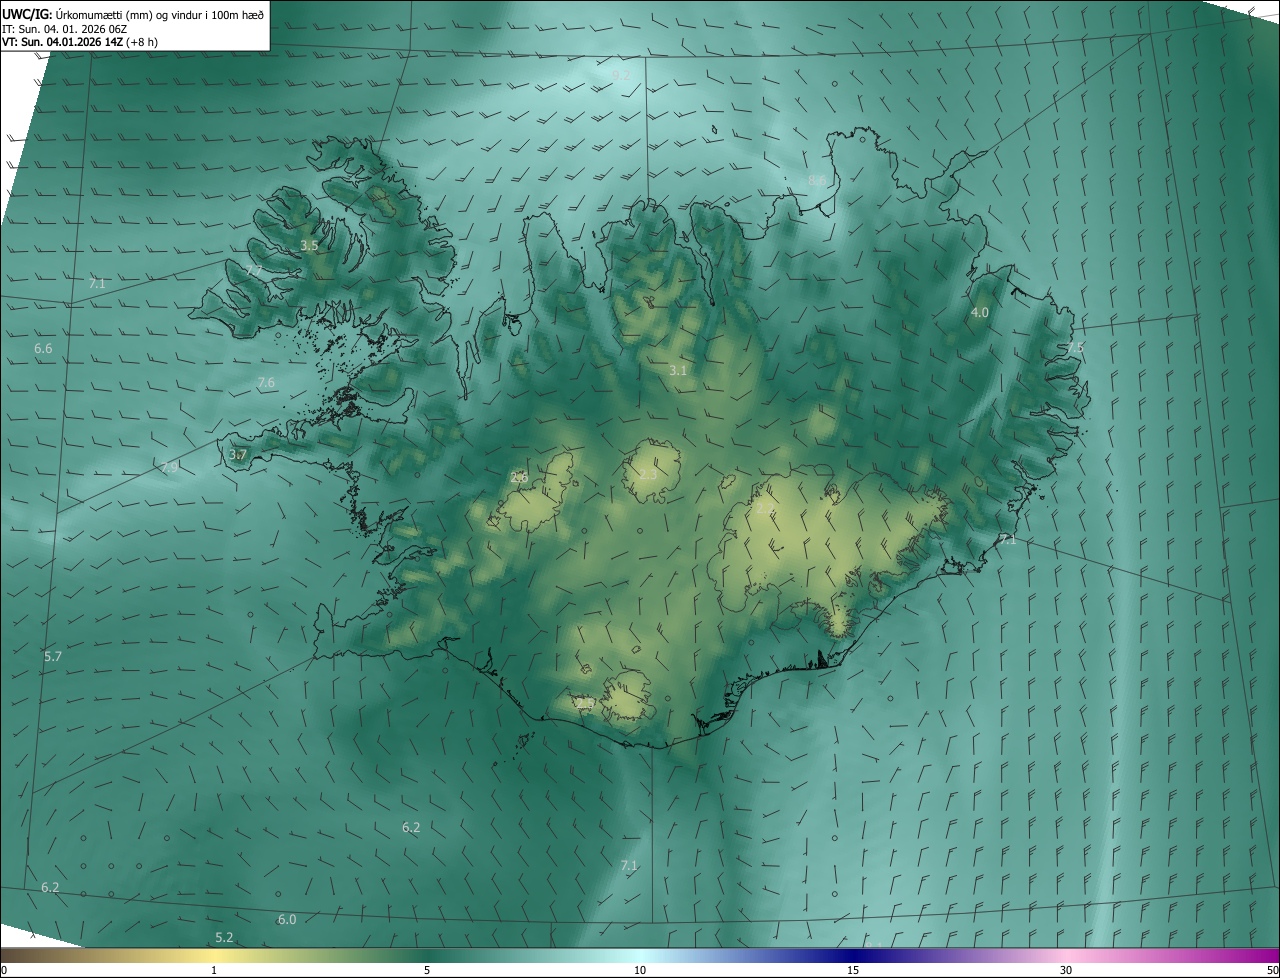Click the 6.6 value off the west coast

[43, 348]
